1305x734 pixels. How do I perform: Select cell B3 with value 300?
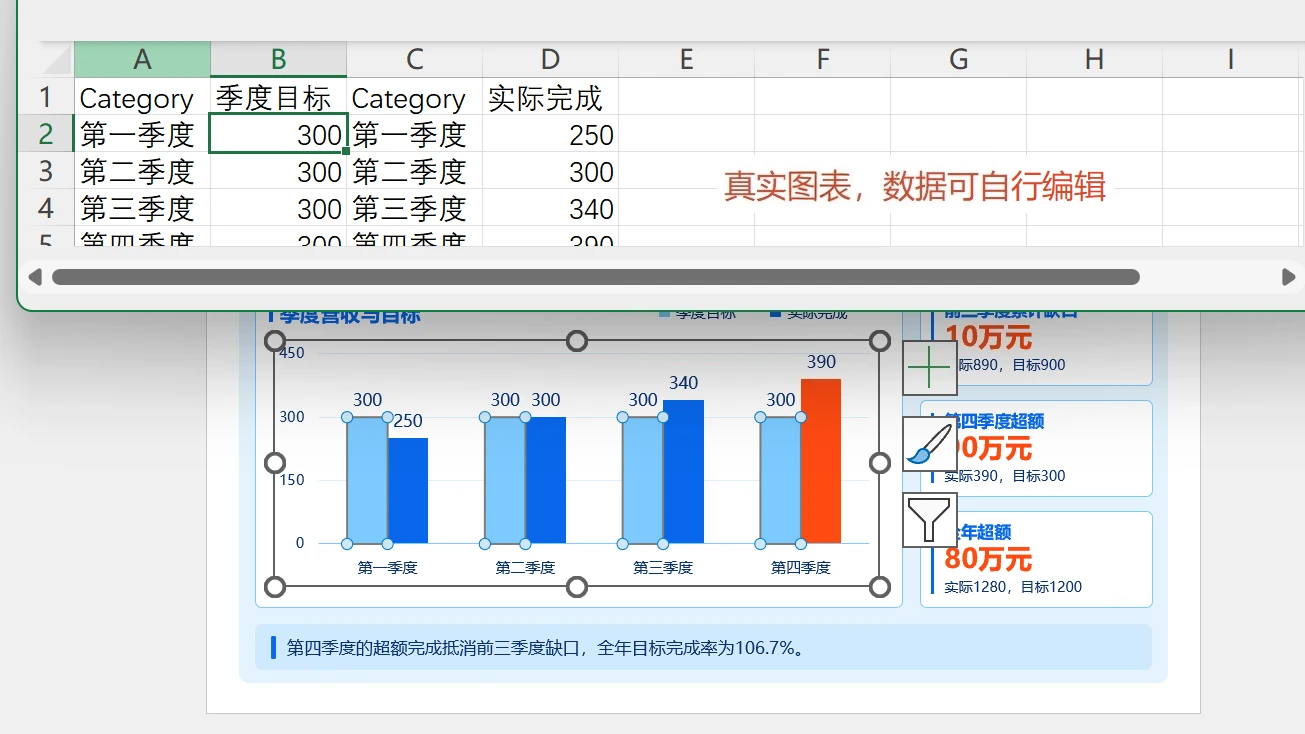[279, 171]
